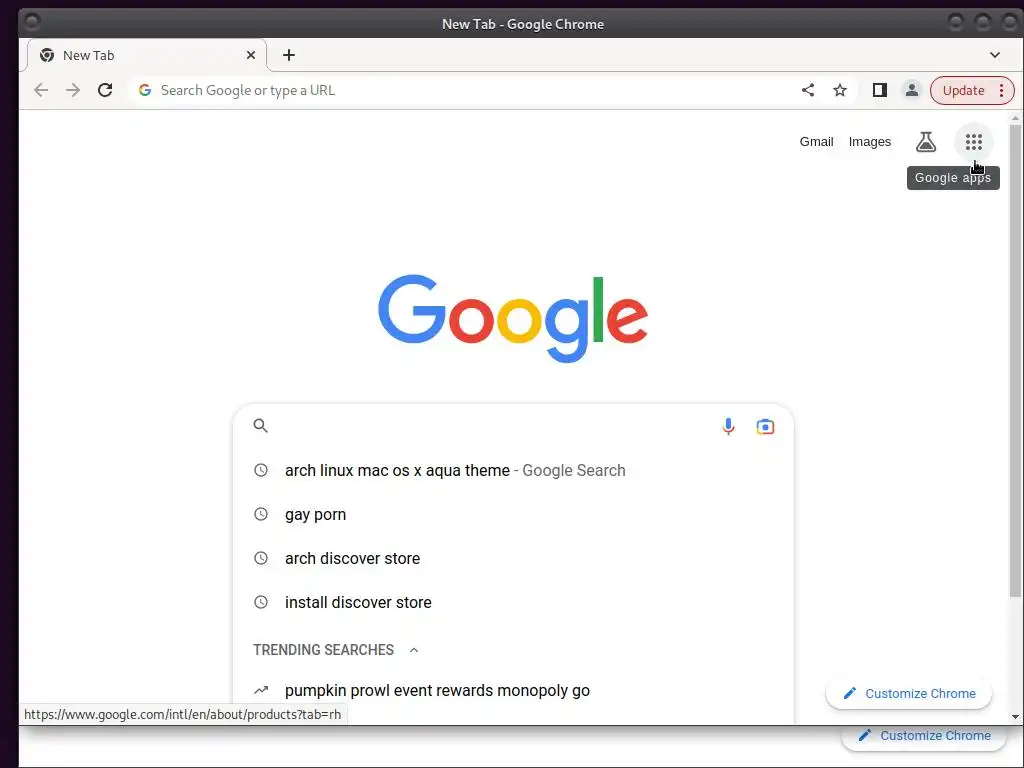
Task: Select suggestion arch linux mac os x aqua theme
Action: [x=513, y=470]
